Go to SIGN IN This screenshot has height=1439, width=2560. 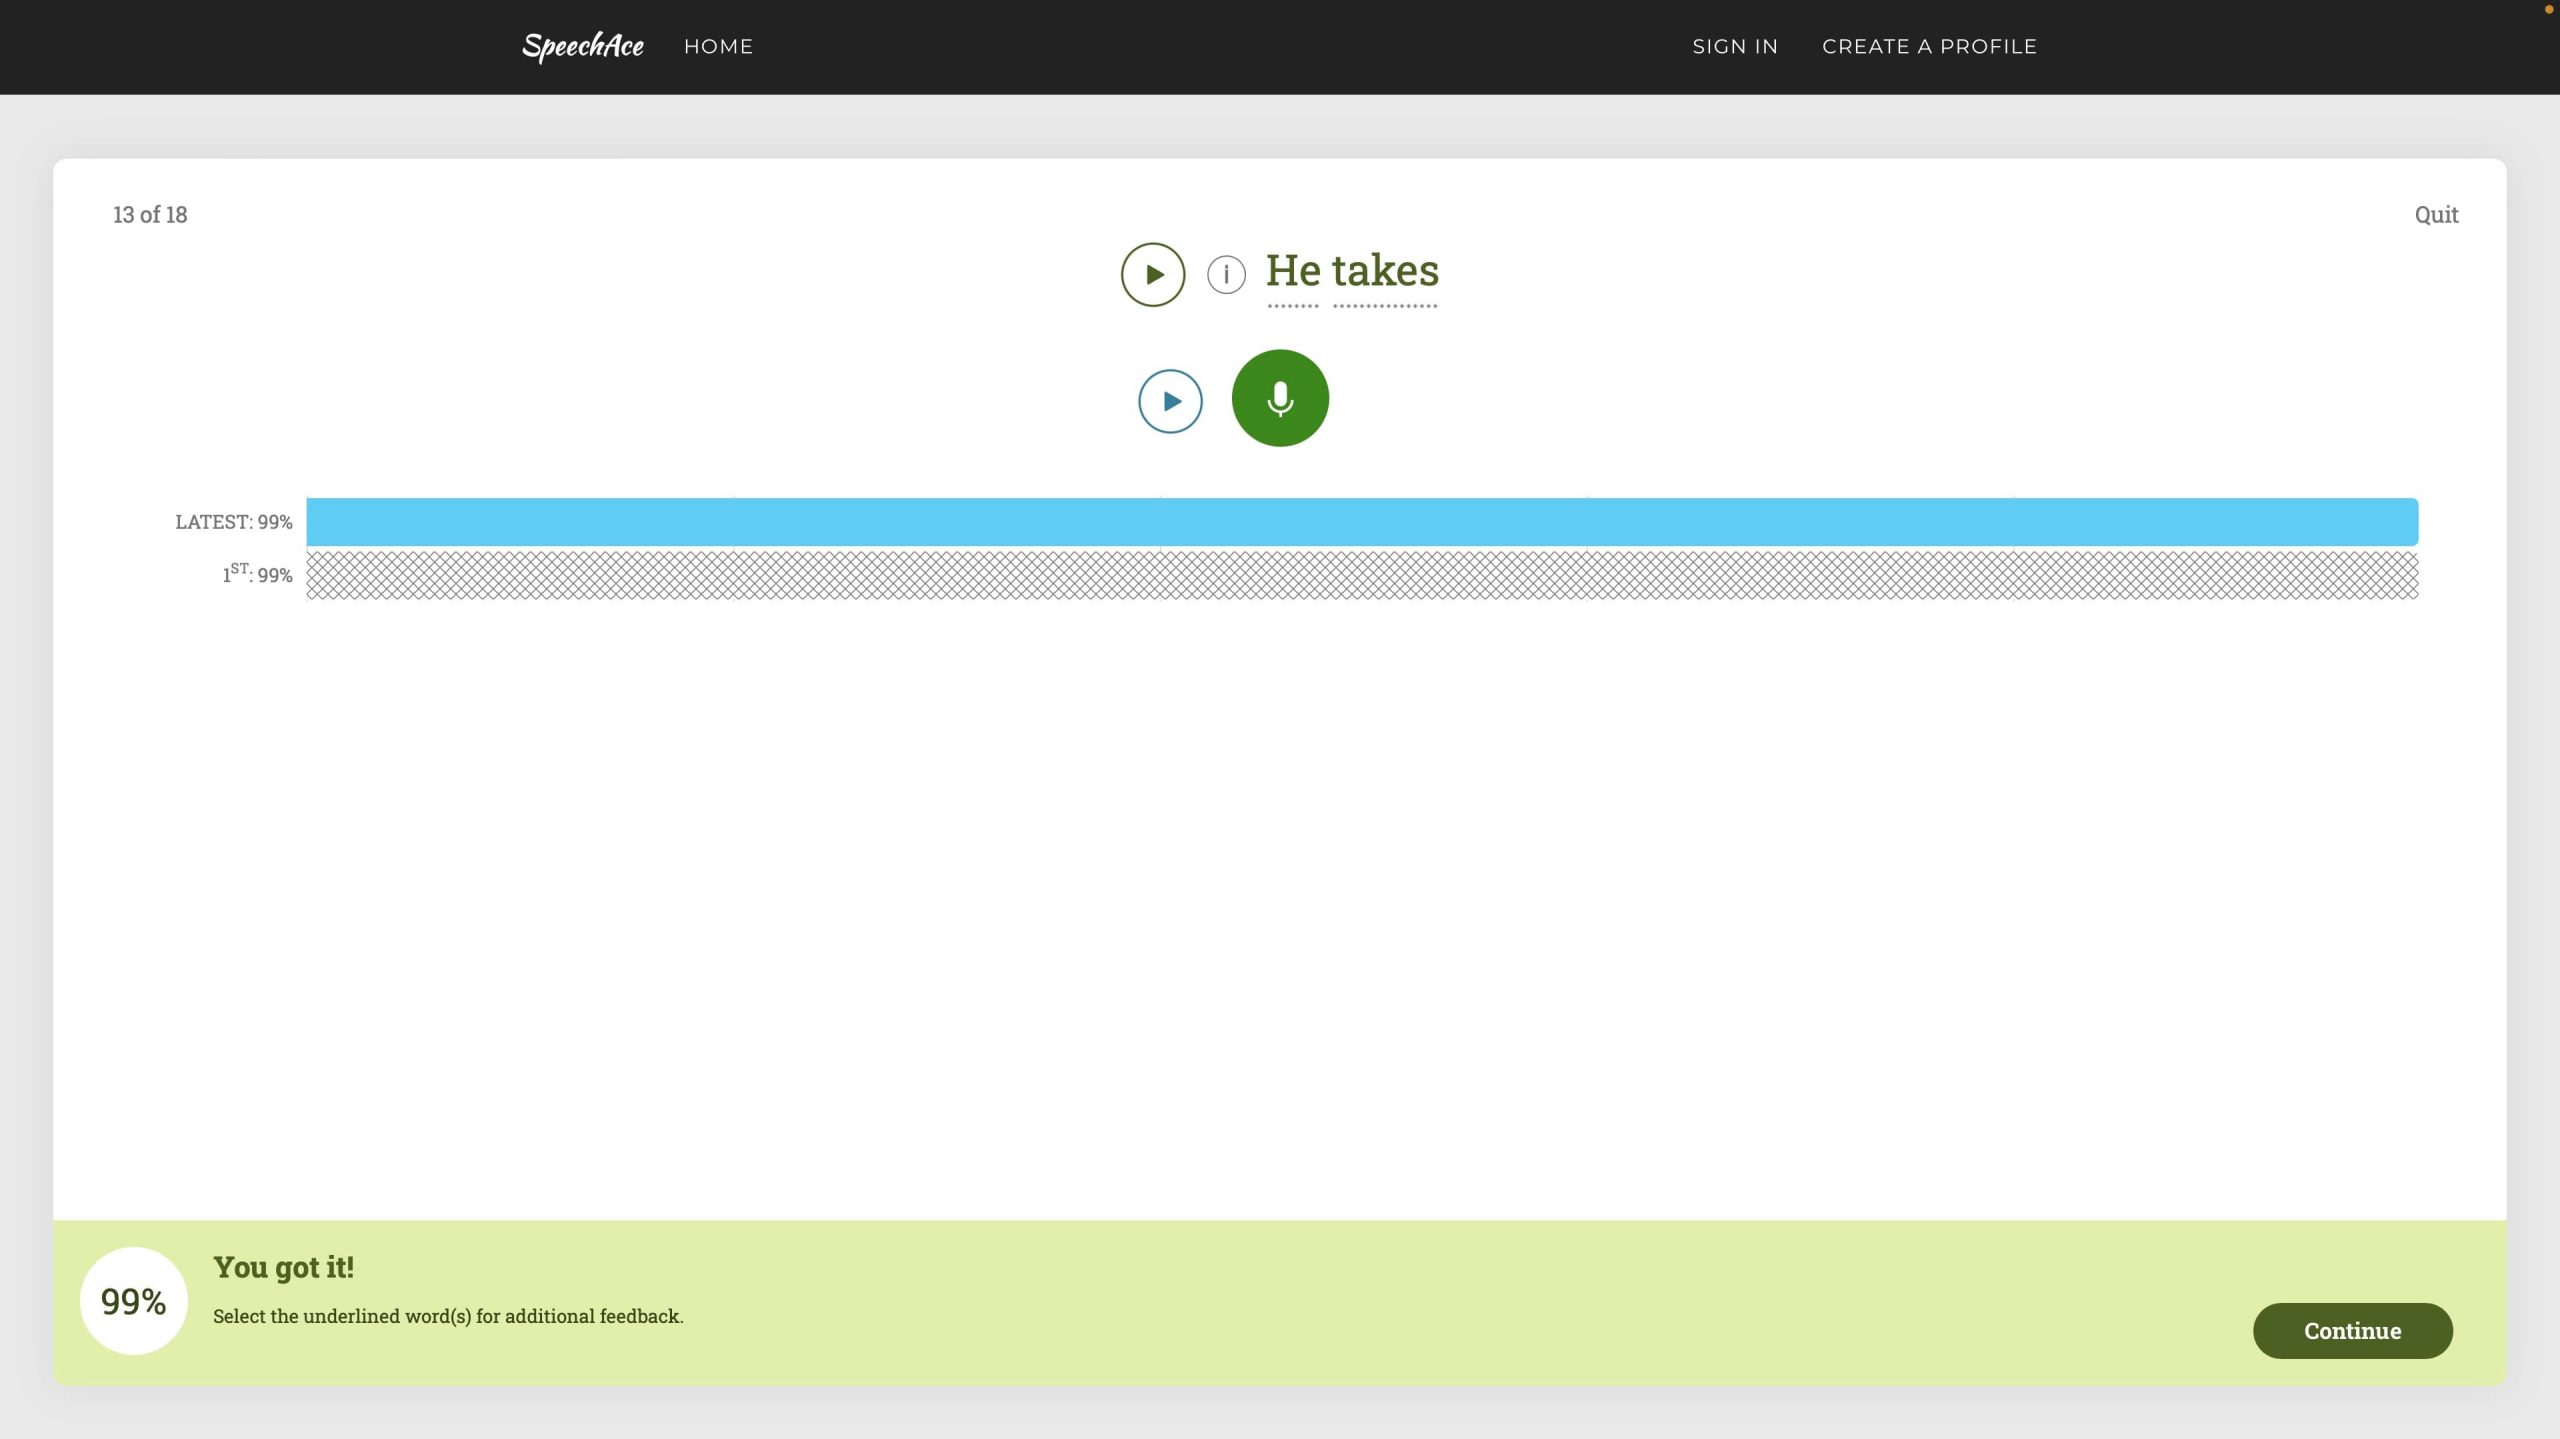(x=1734, y=46)
